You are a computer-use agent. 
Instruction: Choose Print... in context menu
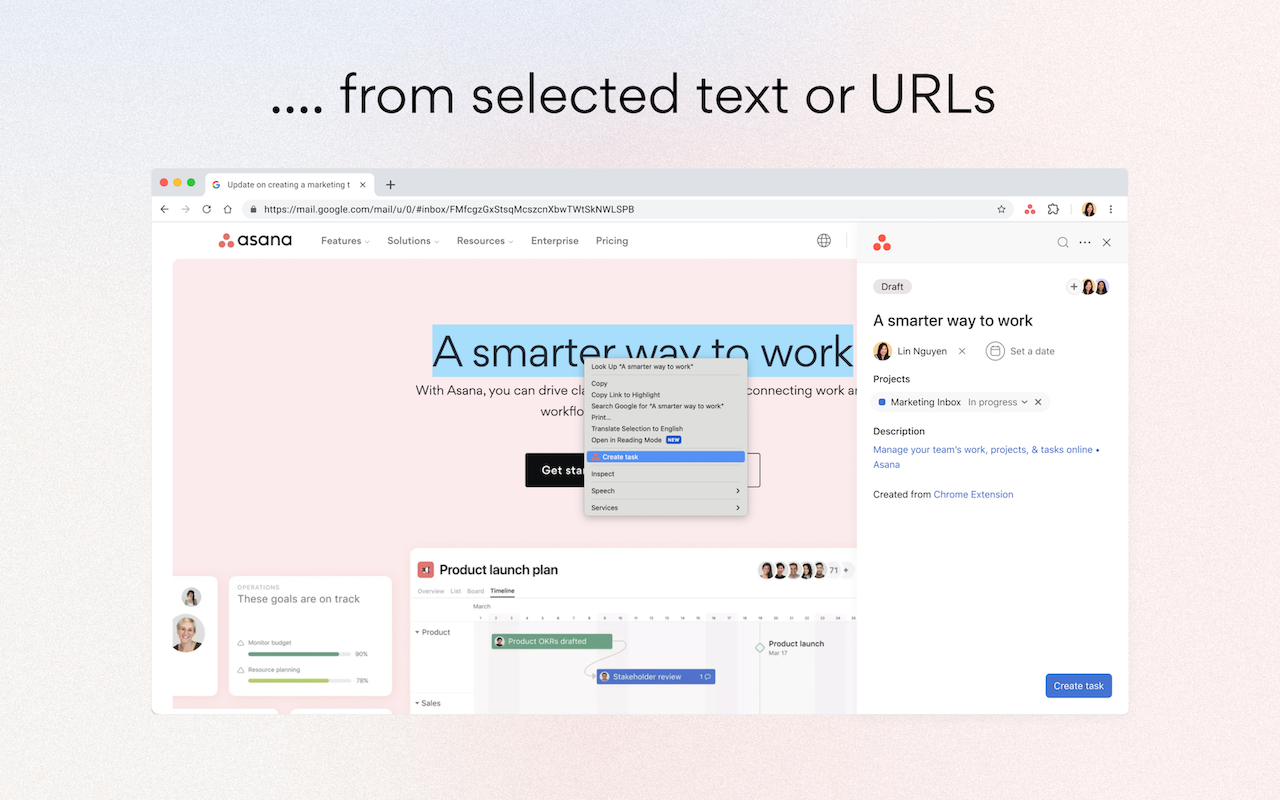(x=665, y=417)
